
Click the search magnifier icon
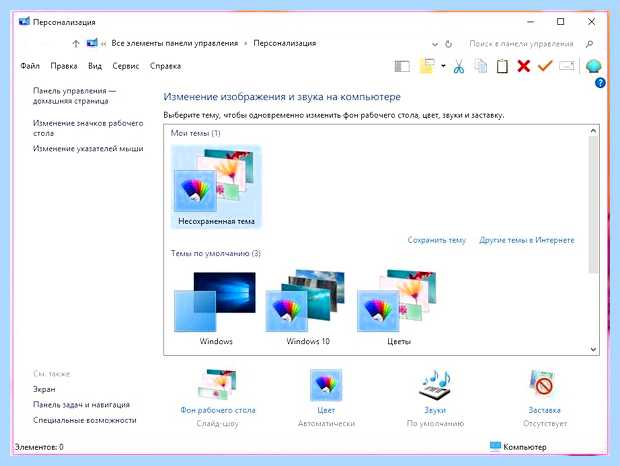tap(589, 44)
